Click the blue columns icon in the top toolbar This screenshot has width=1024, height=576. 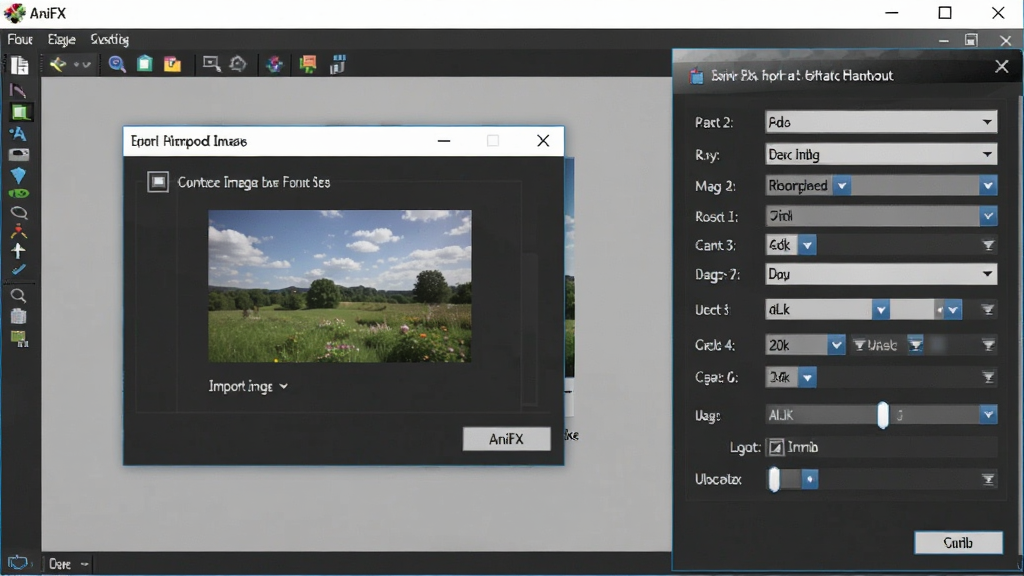pos(338,64)
